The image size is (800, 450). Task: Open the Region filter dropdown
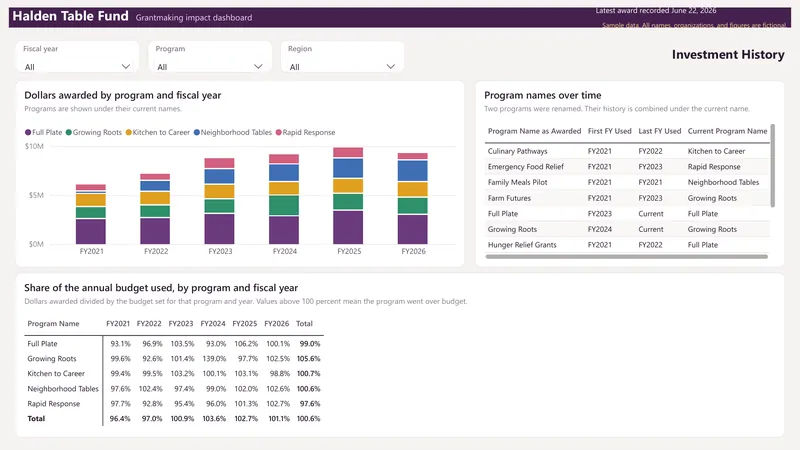pos(342,66)
